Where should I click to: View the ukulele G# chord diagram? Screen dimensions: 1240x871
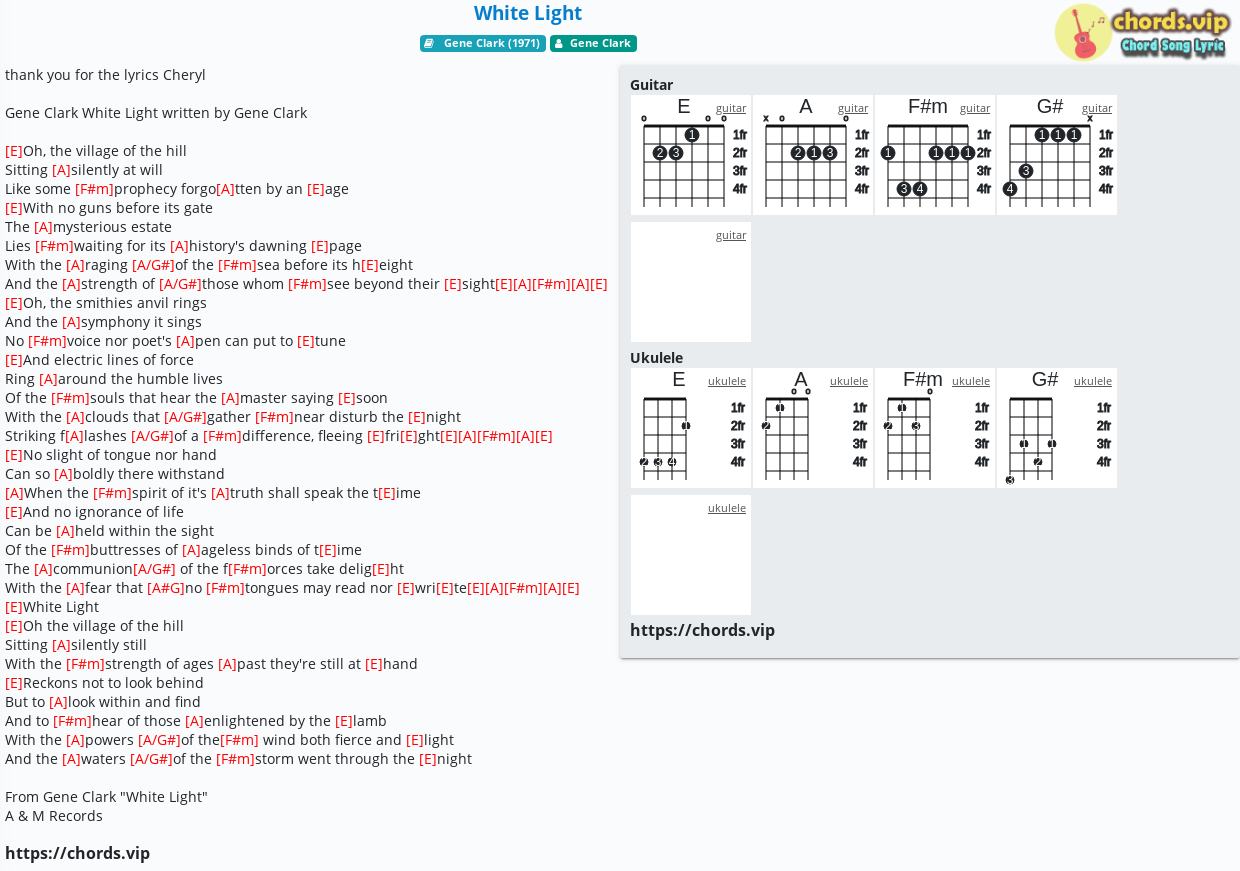1057,428
